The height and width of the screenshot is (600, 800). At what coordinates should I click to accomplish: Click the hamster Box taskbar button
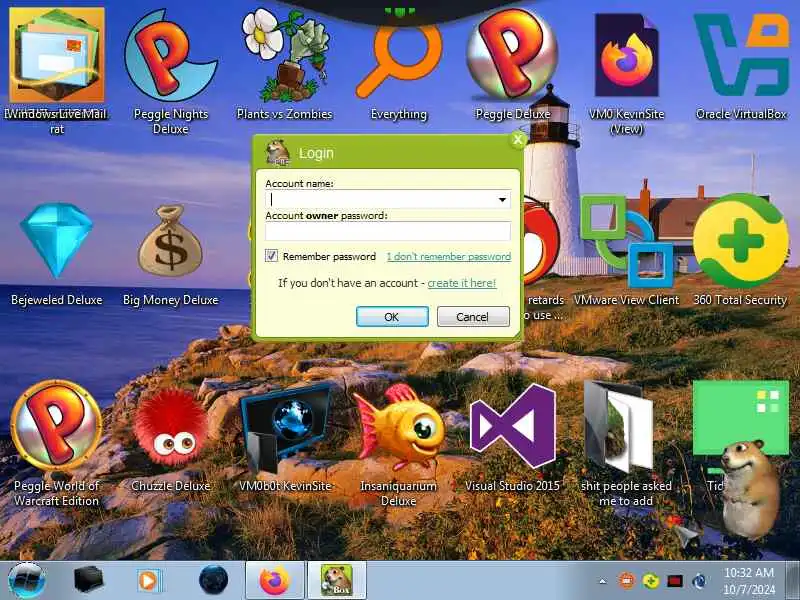[337, 580]
